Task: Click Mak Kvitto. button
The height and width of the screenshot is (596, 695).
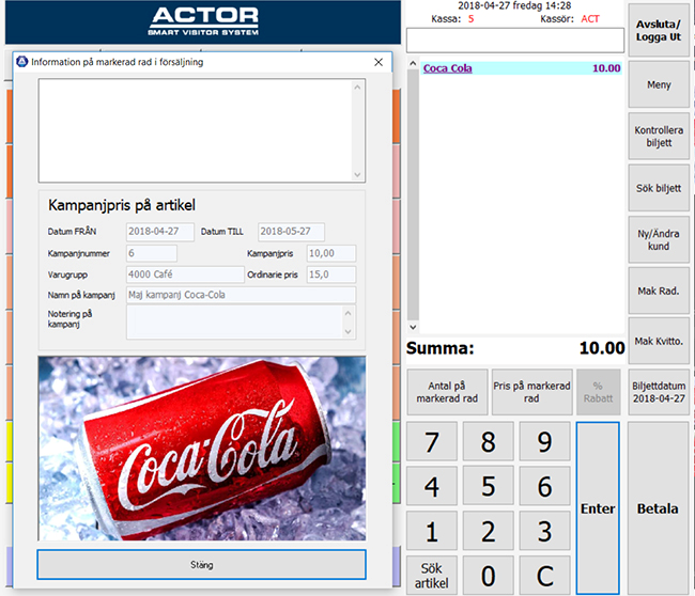Action: (658, 341)
